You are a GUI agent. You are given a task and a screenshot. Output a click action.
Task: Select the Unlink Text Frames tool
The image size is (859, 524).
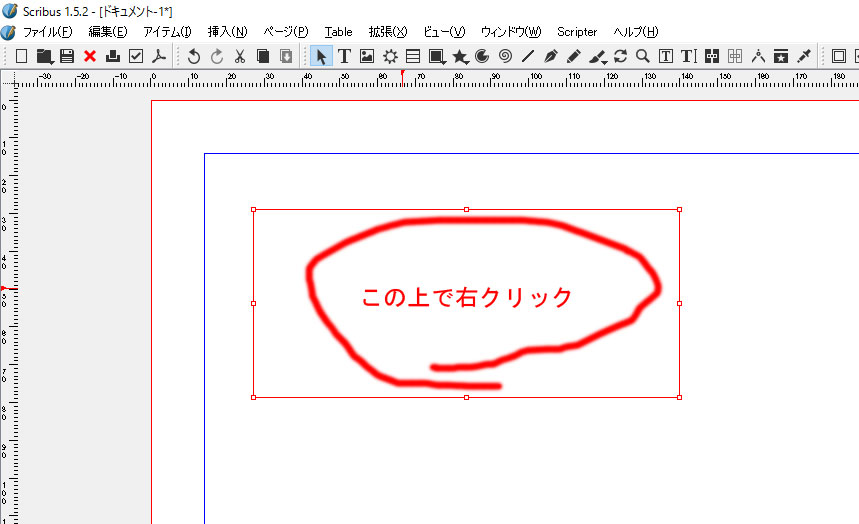[735, 56]
